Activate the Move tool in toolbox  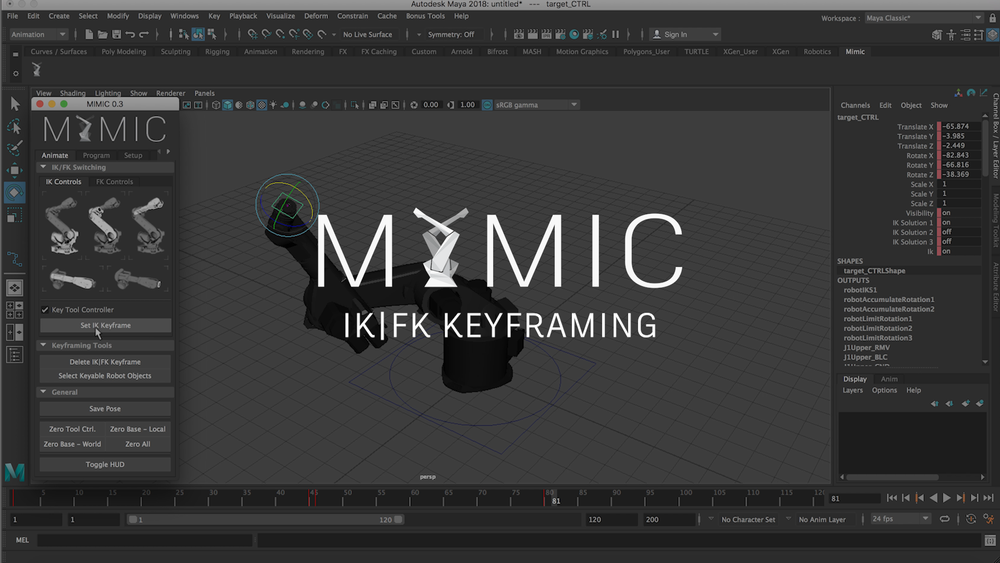tap(15, 170)
